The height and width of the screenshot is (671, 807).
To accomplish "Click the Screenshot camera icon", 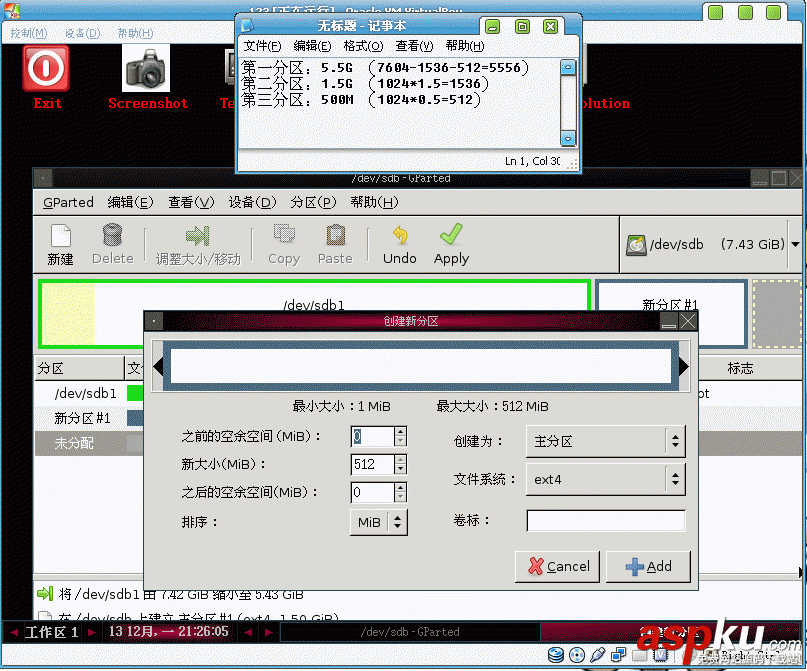I will click(x=146, y=68).
